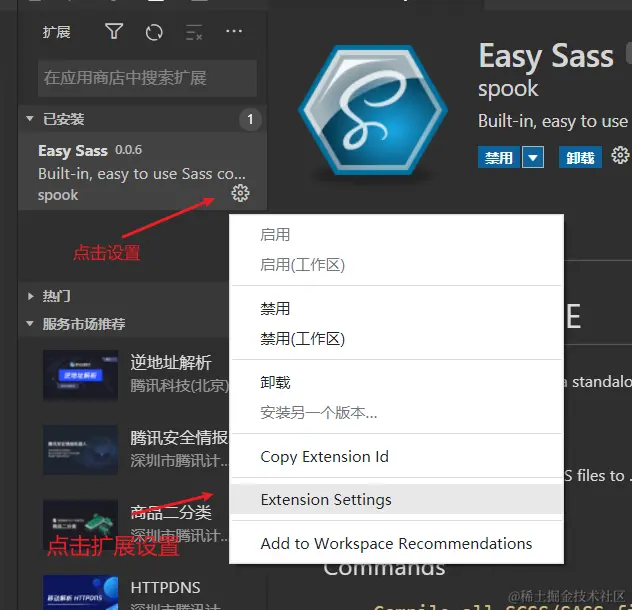This screenshot has height=610, width=632.
Task: Click spook publisher under Easy Sass item
Action: tap(58, 195)
